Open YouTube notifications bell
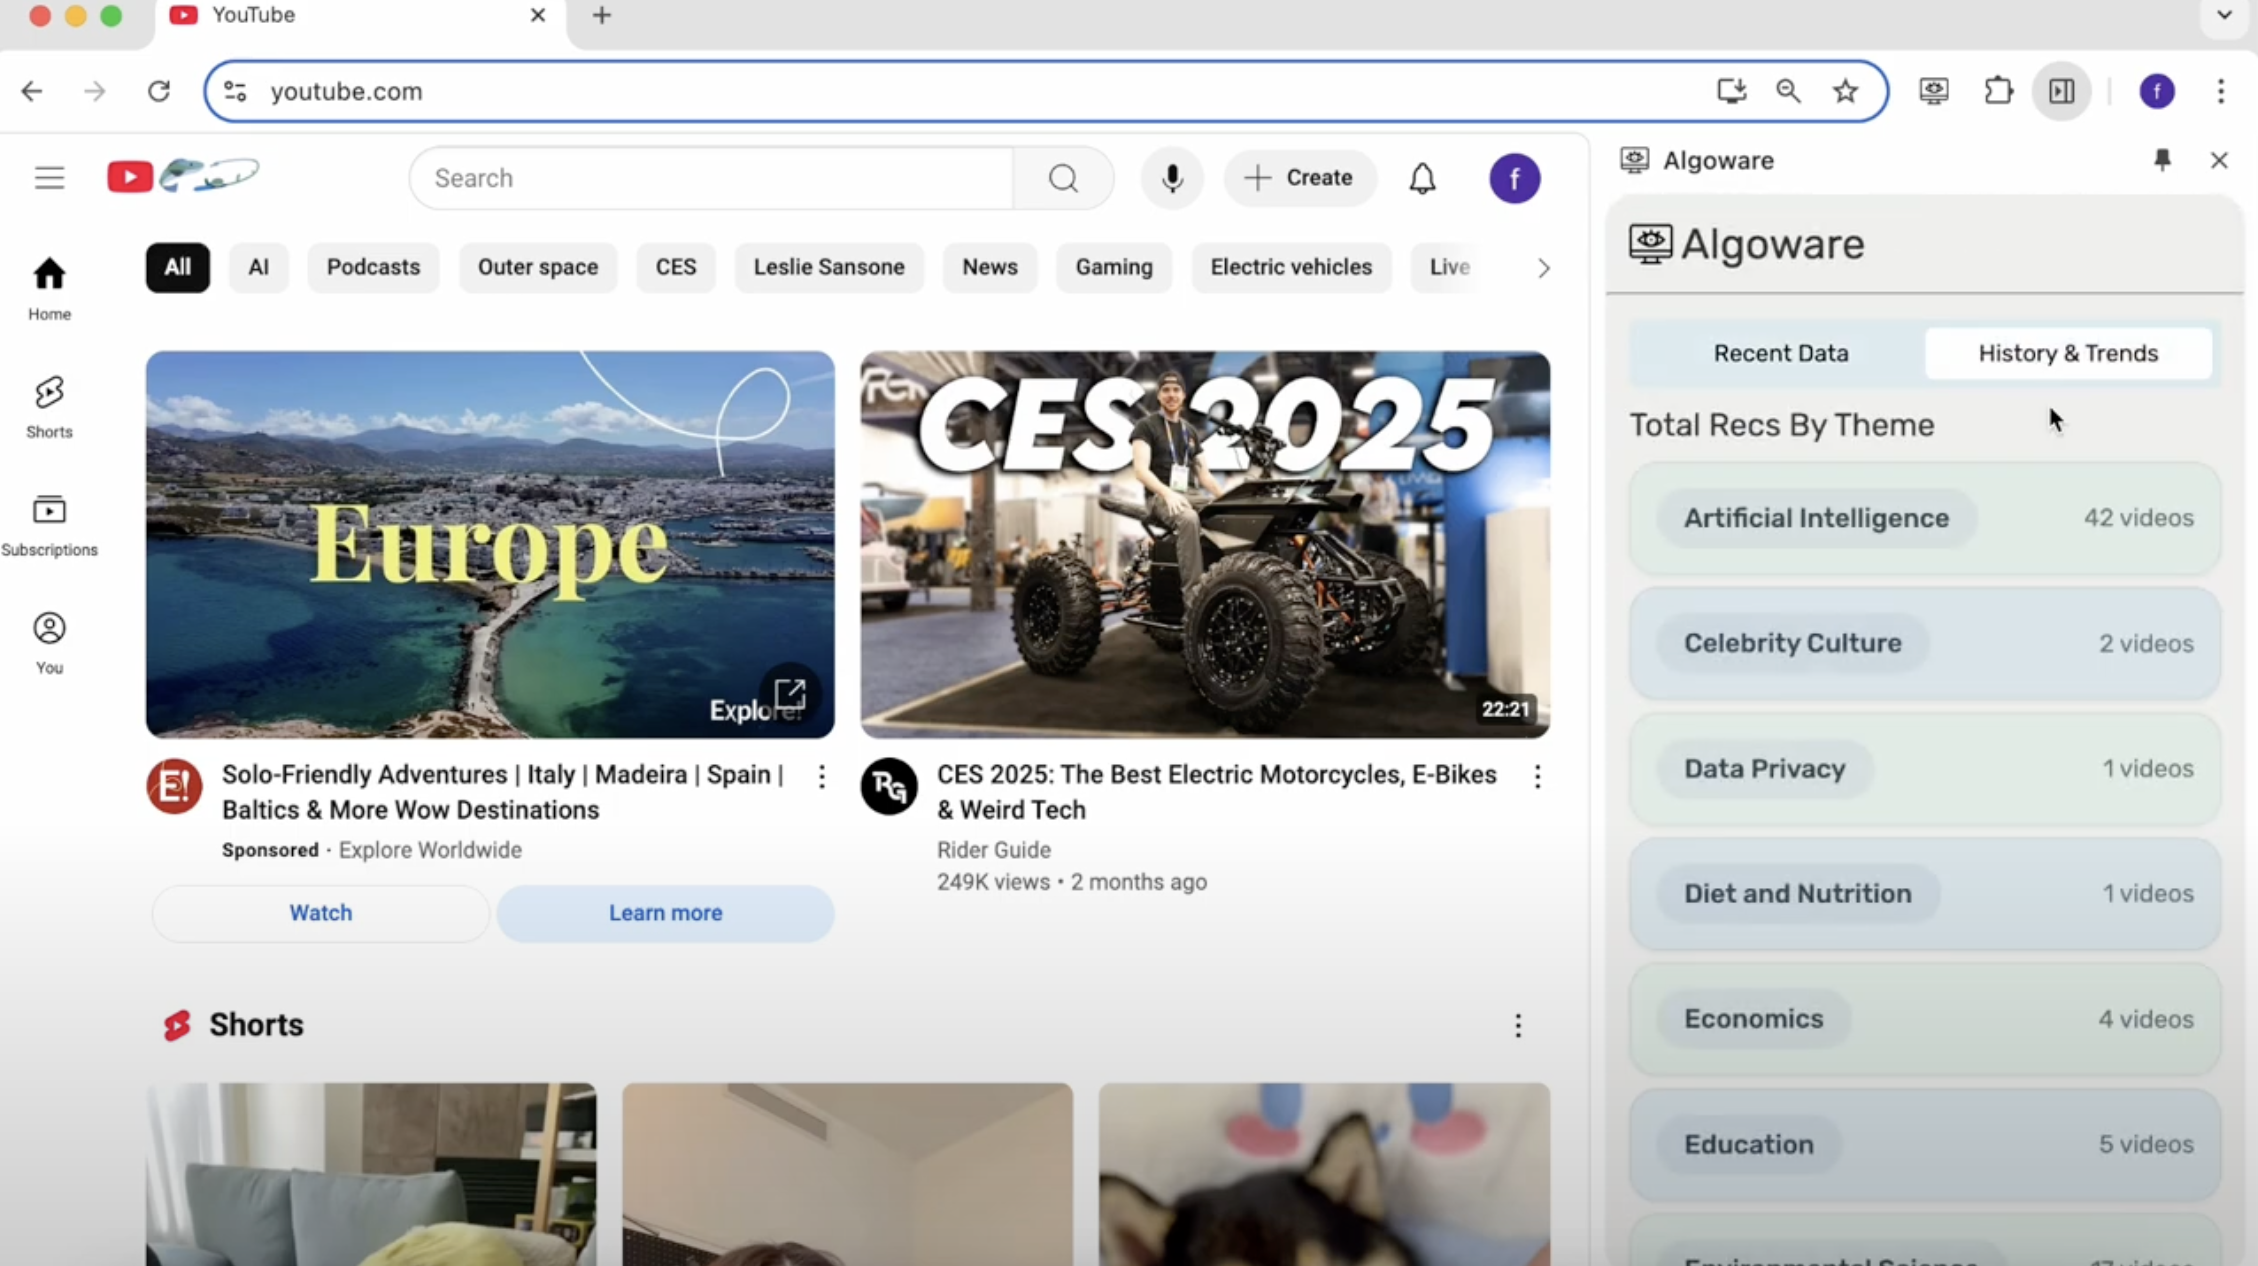 click(1422, 178)
